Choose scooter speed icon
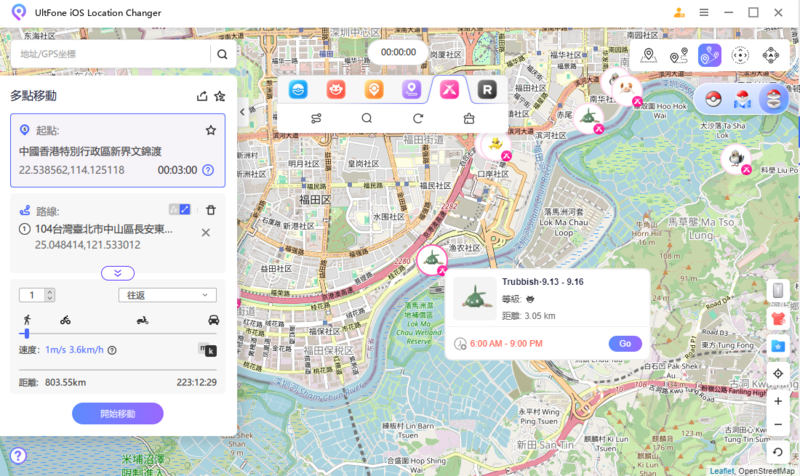Screen dimensions: 800x476 pos(142,320)
